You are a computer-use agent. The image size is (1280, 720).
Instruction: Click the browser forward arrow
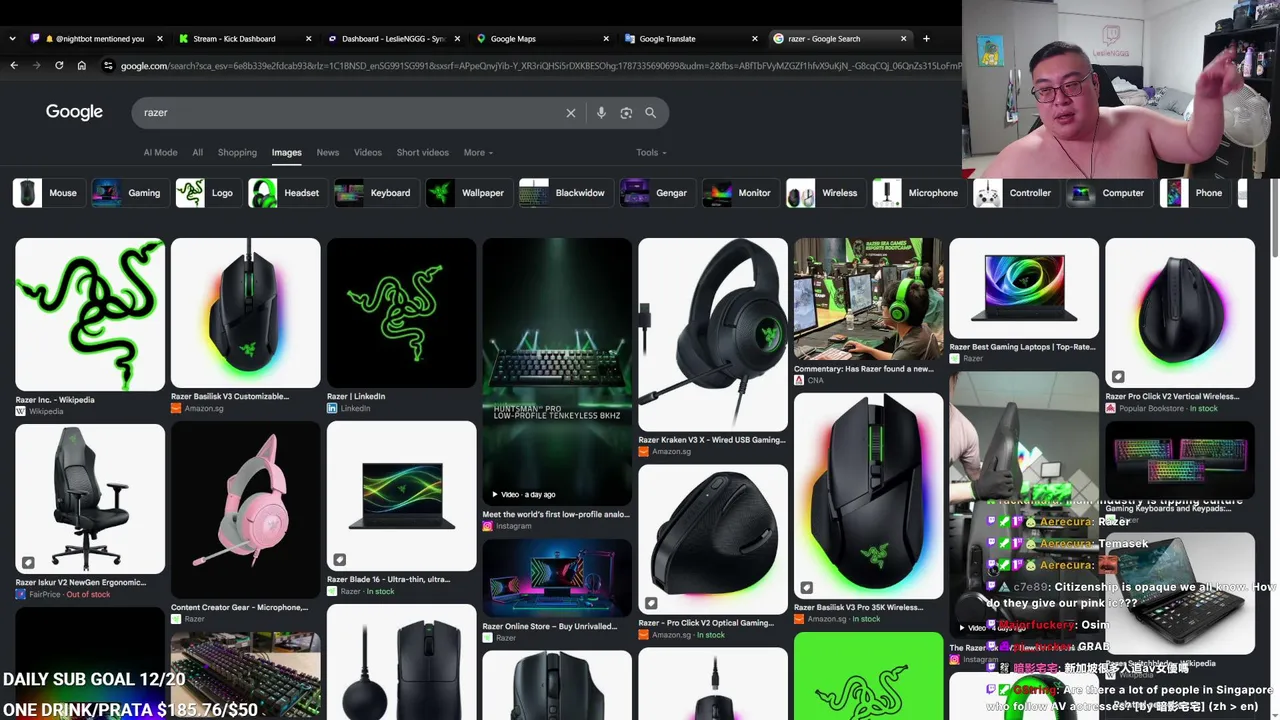[x=37, y=66]
